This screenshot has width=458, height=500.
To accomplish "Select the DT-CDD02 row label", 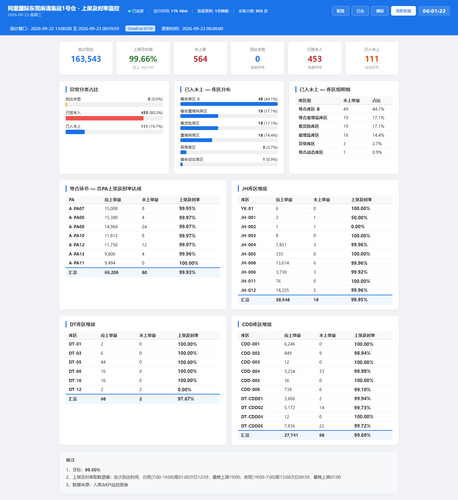I will click(252, 408).
